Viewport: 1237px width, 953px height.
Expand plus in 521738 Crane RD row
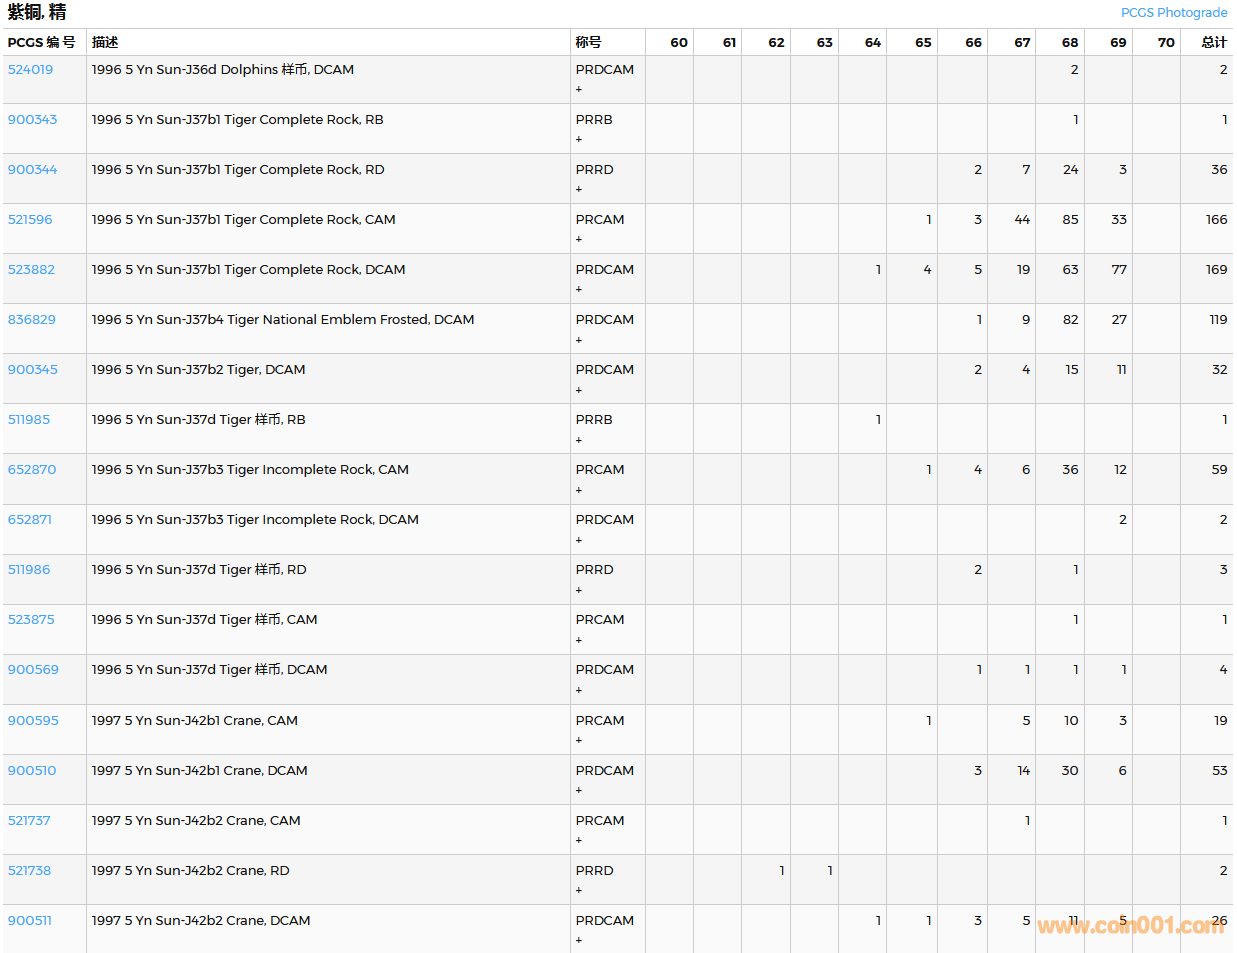(x=579, y=891)
